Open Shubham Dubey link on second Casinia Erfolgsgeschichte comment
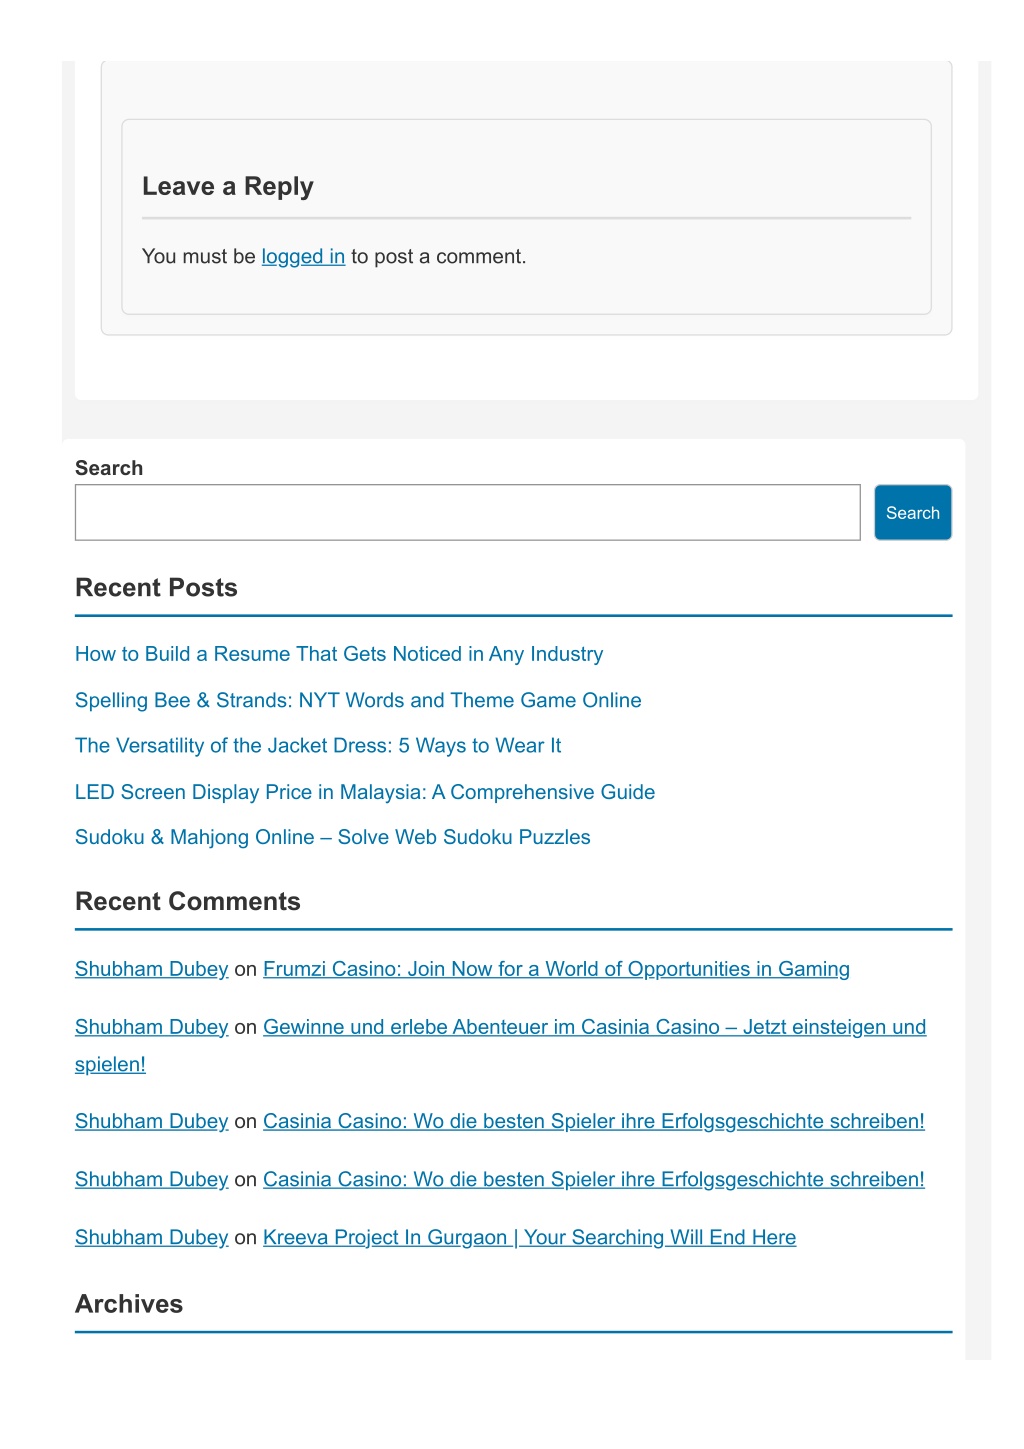Viewport: 1024px width, 1449px height. 152,1180
